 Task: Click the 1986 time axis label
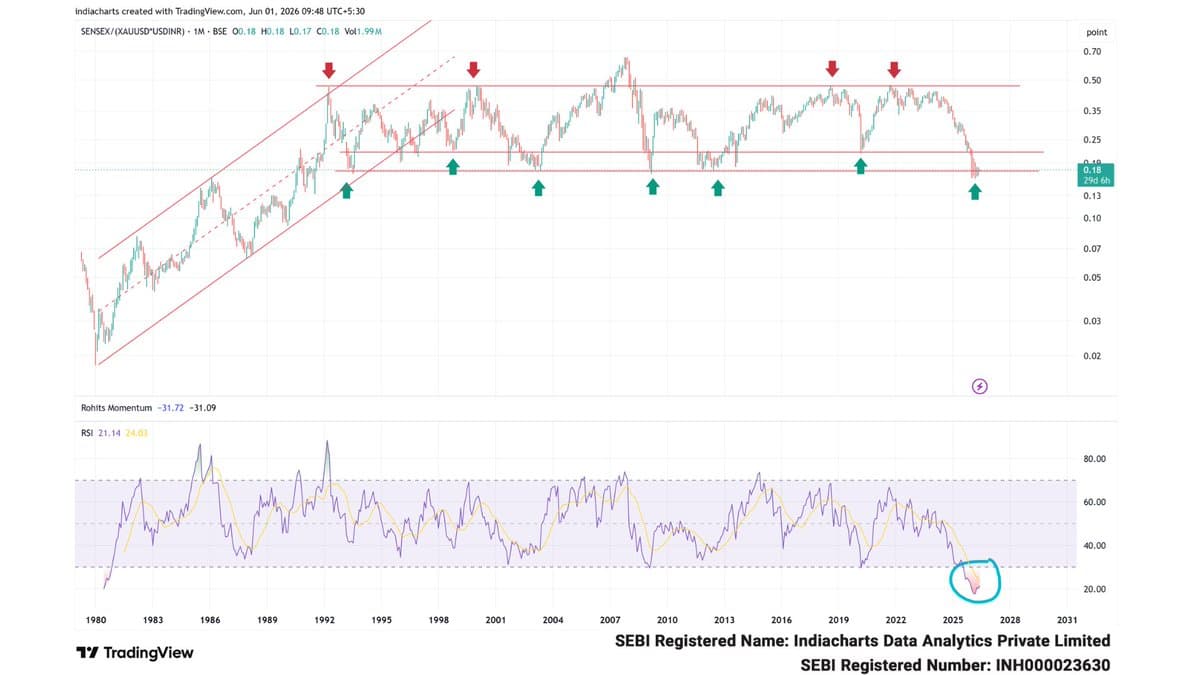(210, 620)
